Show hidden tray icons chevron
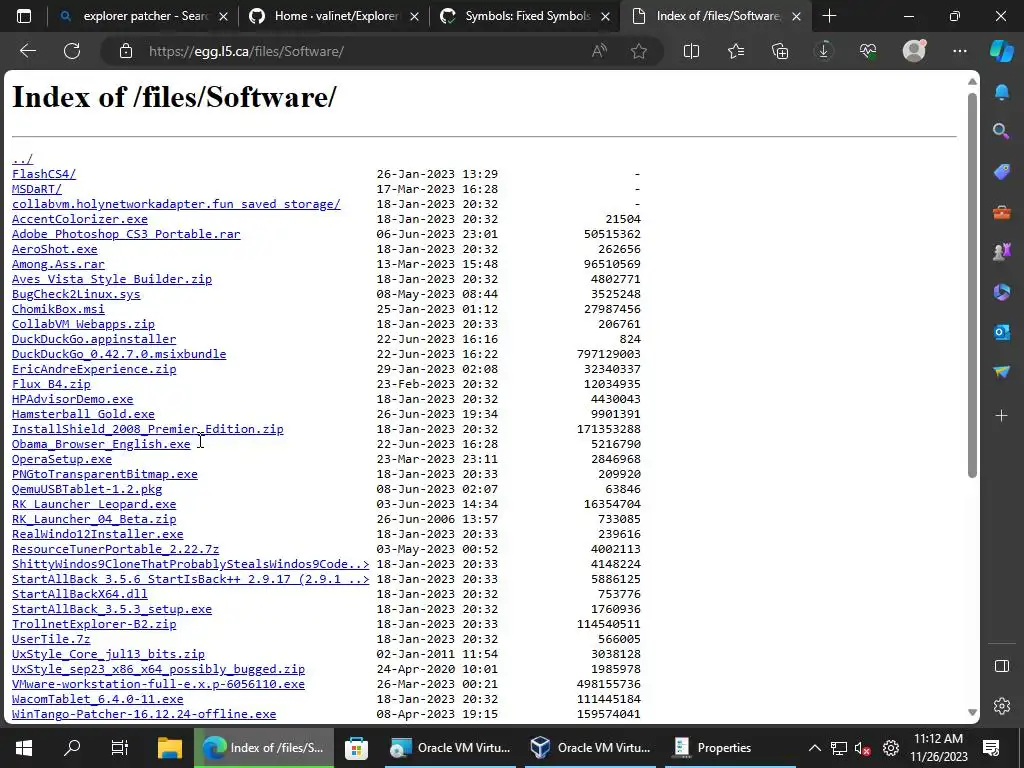The image size is (1024, 768). [814, 748]
